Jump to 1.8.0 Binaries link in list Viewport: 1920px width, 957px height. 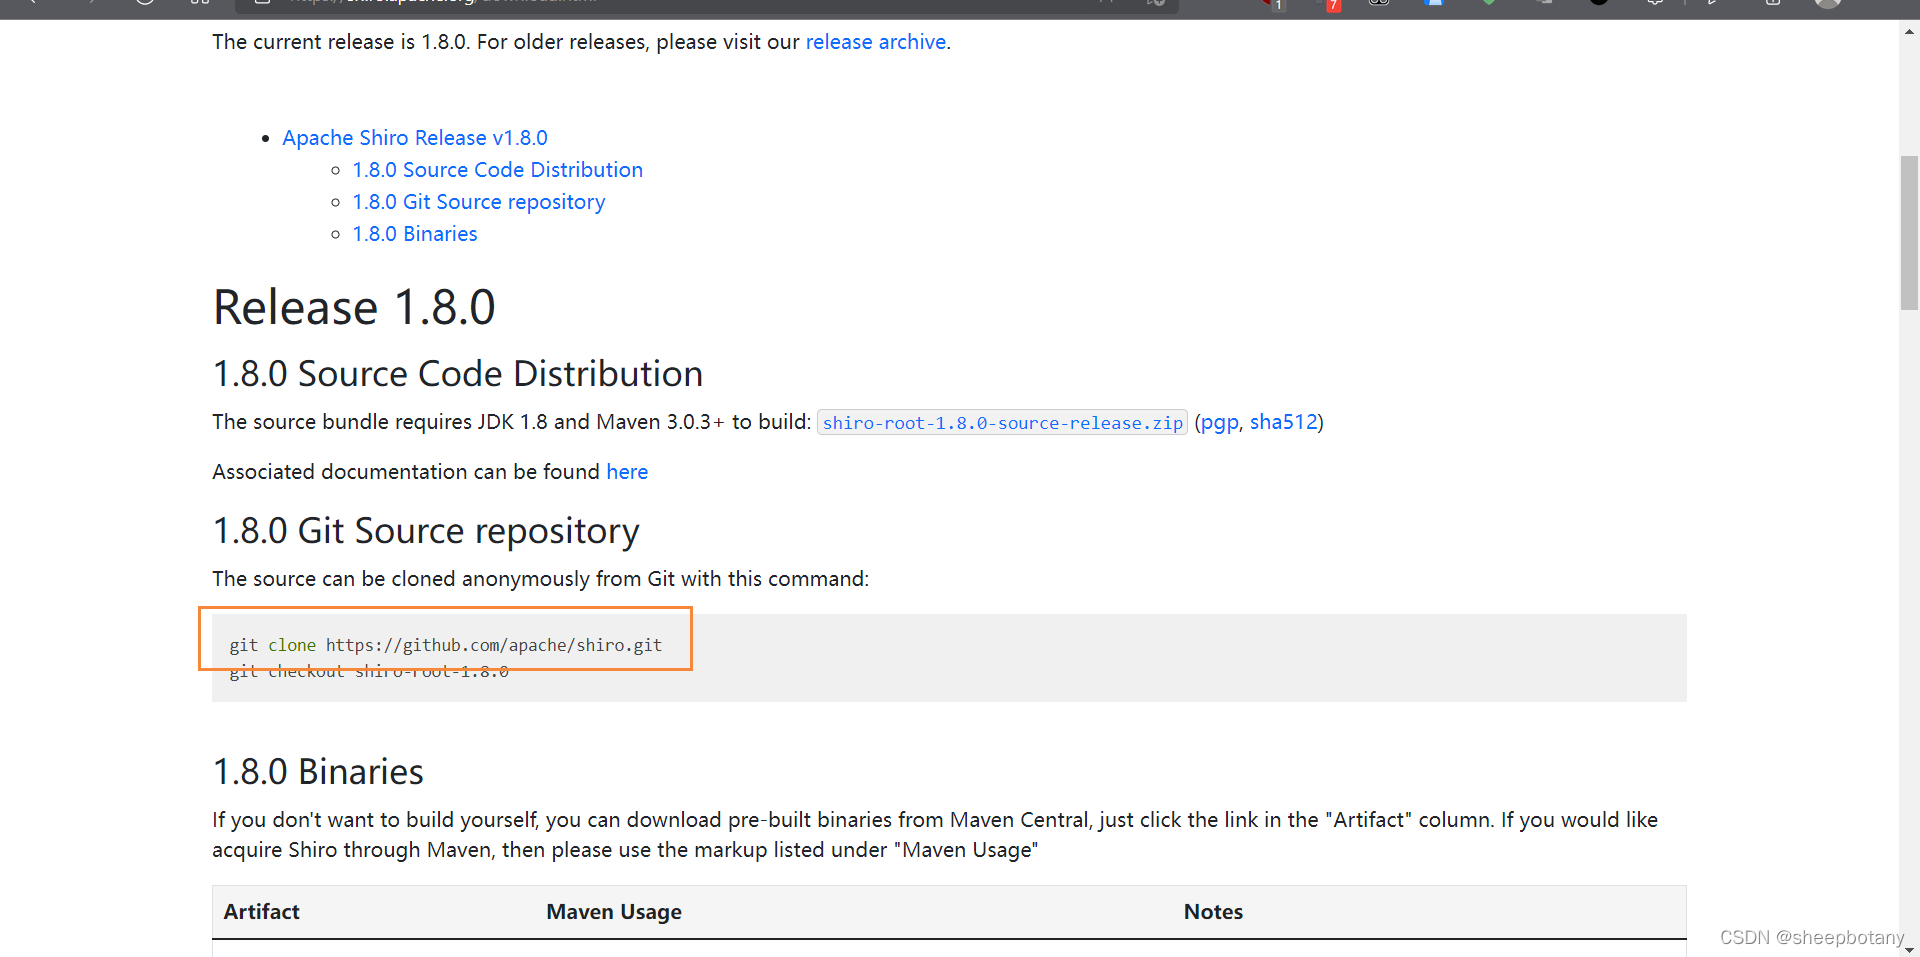tap(415, 234)
